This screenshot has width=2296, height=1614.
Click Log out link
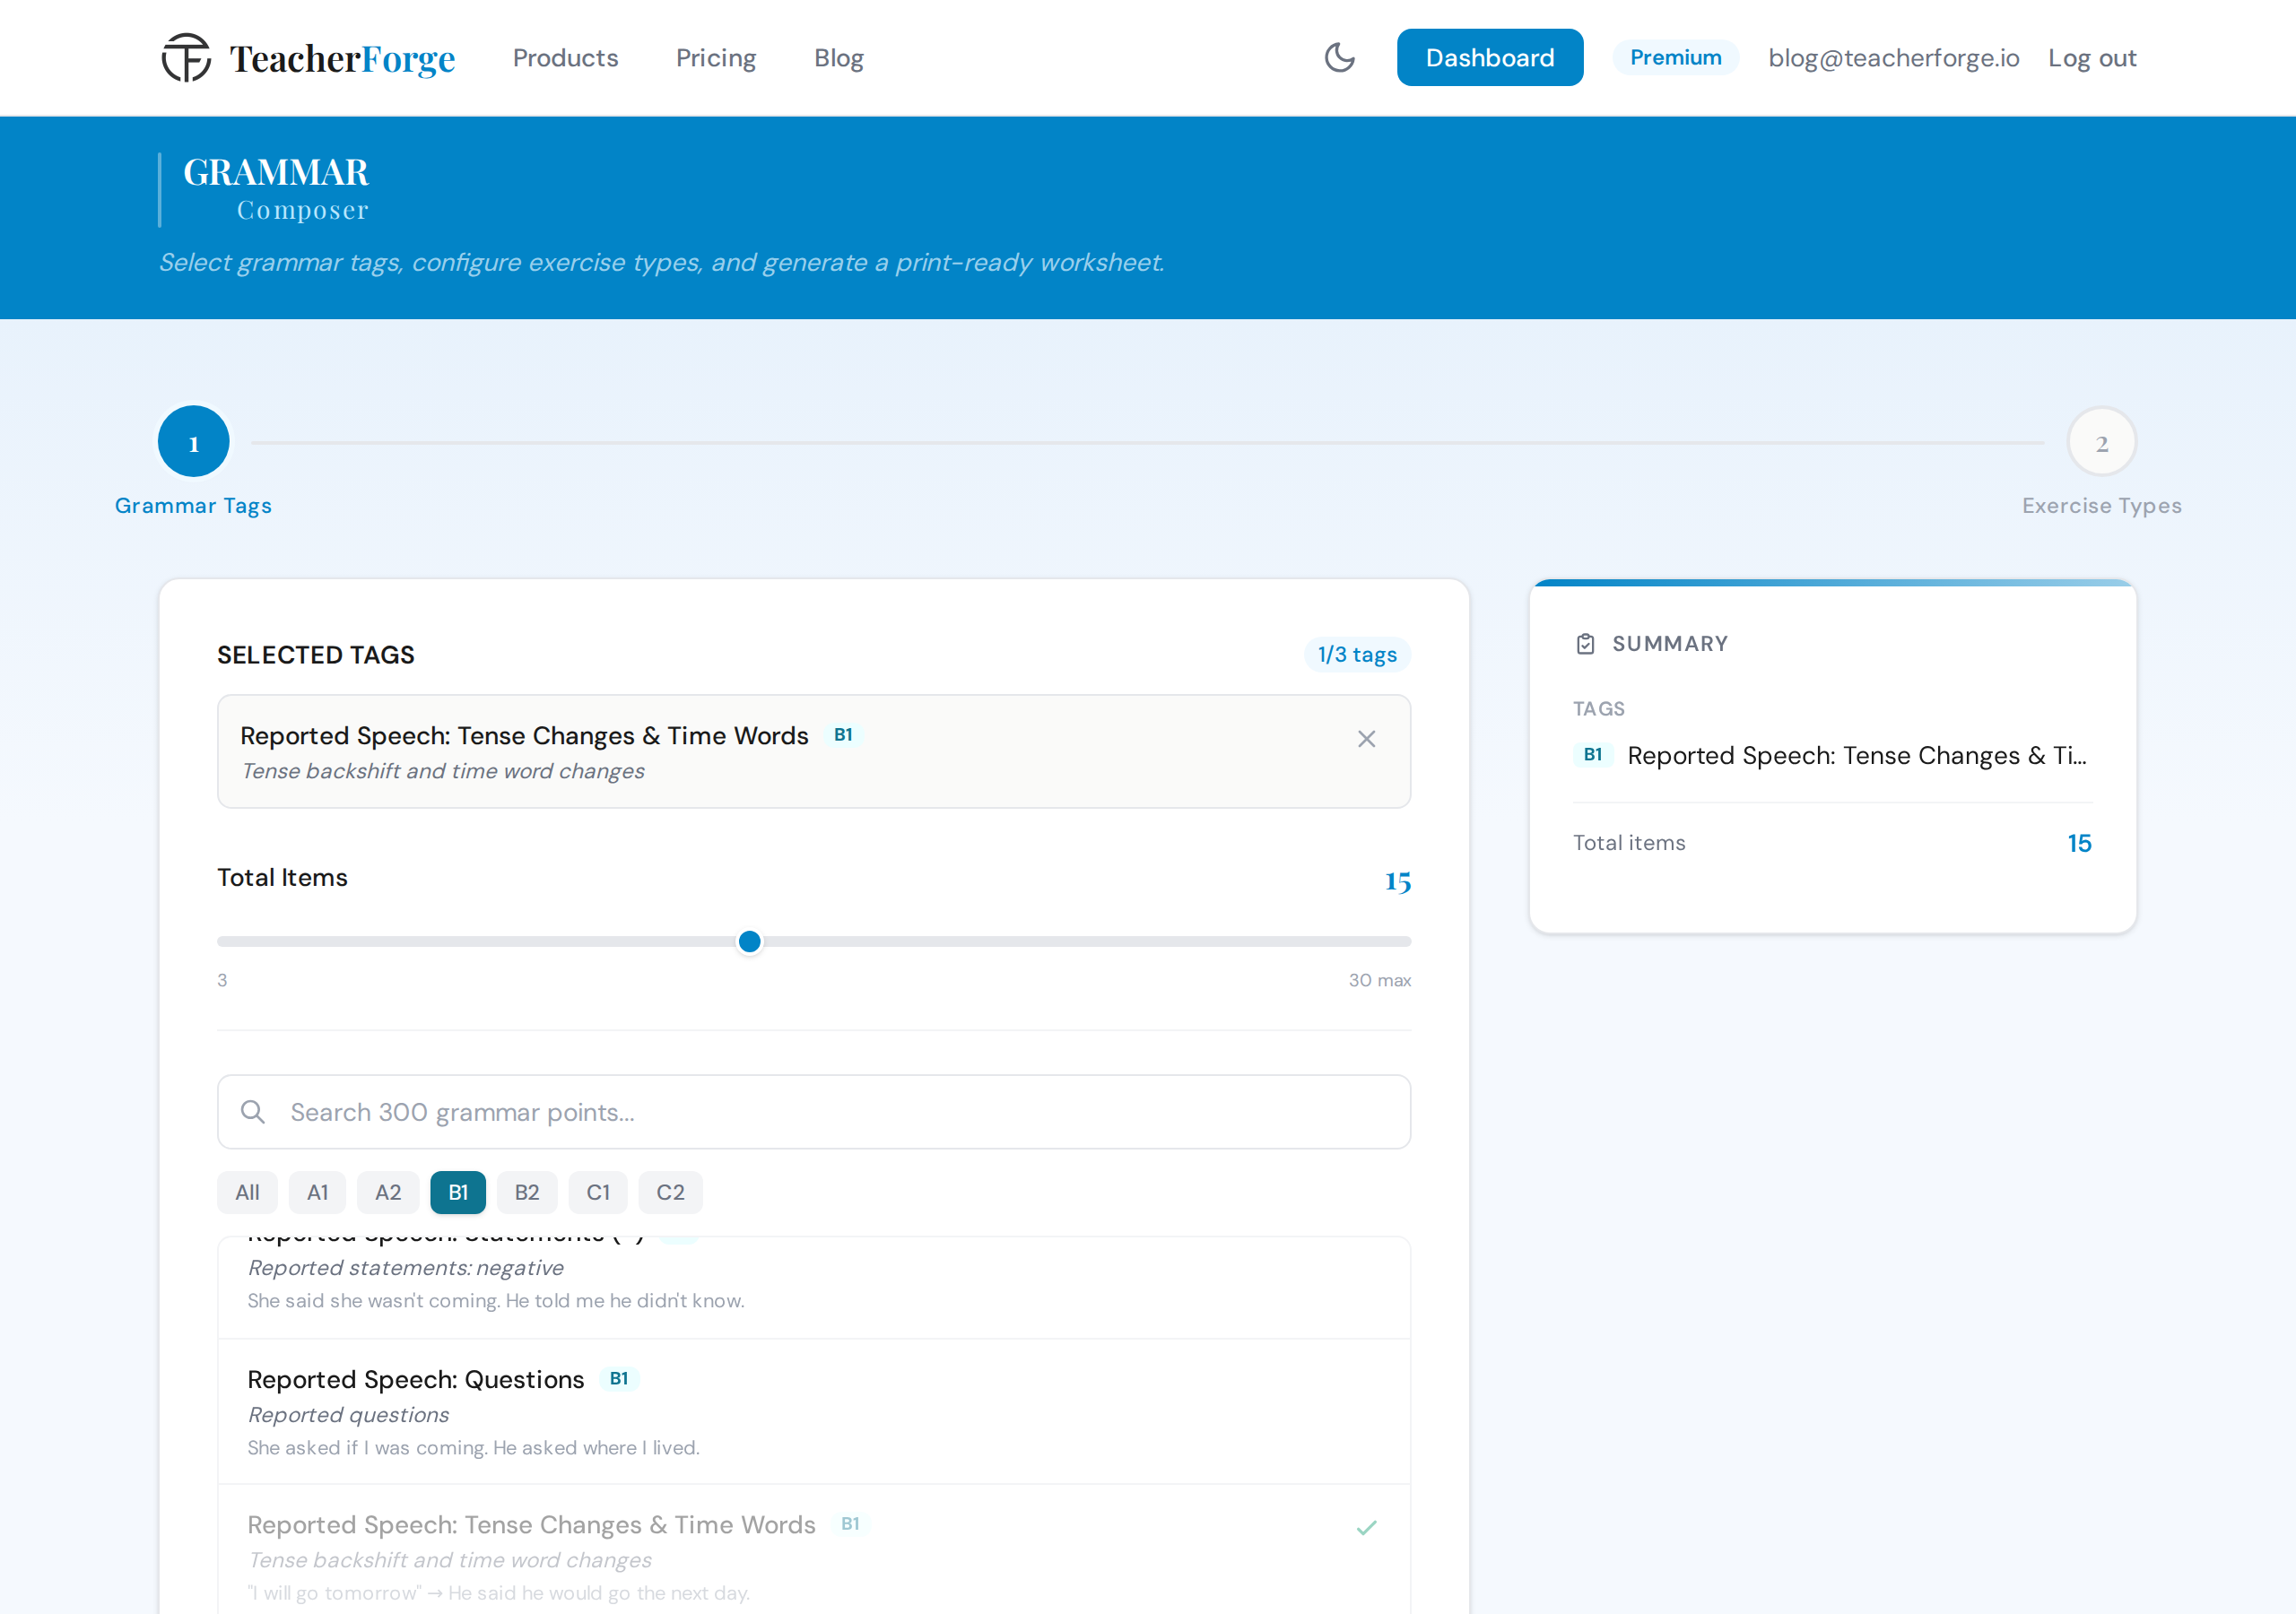click(x=2092, y=58)
